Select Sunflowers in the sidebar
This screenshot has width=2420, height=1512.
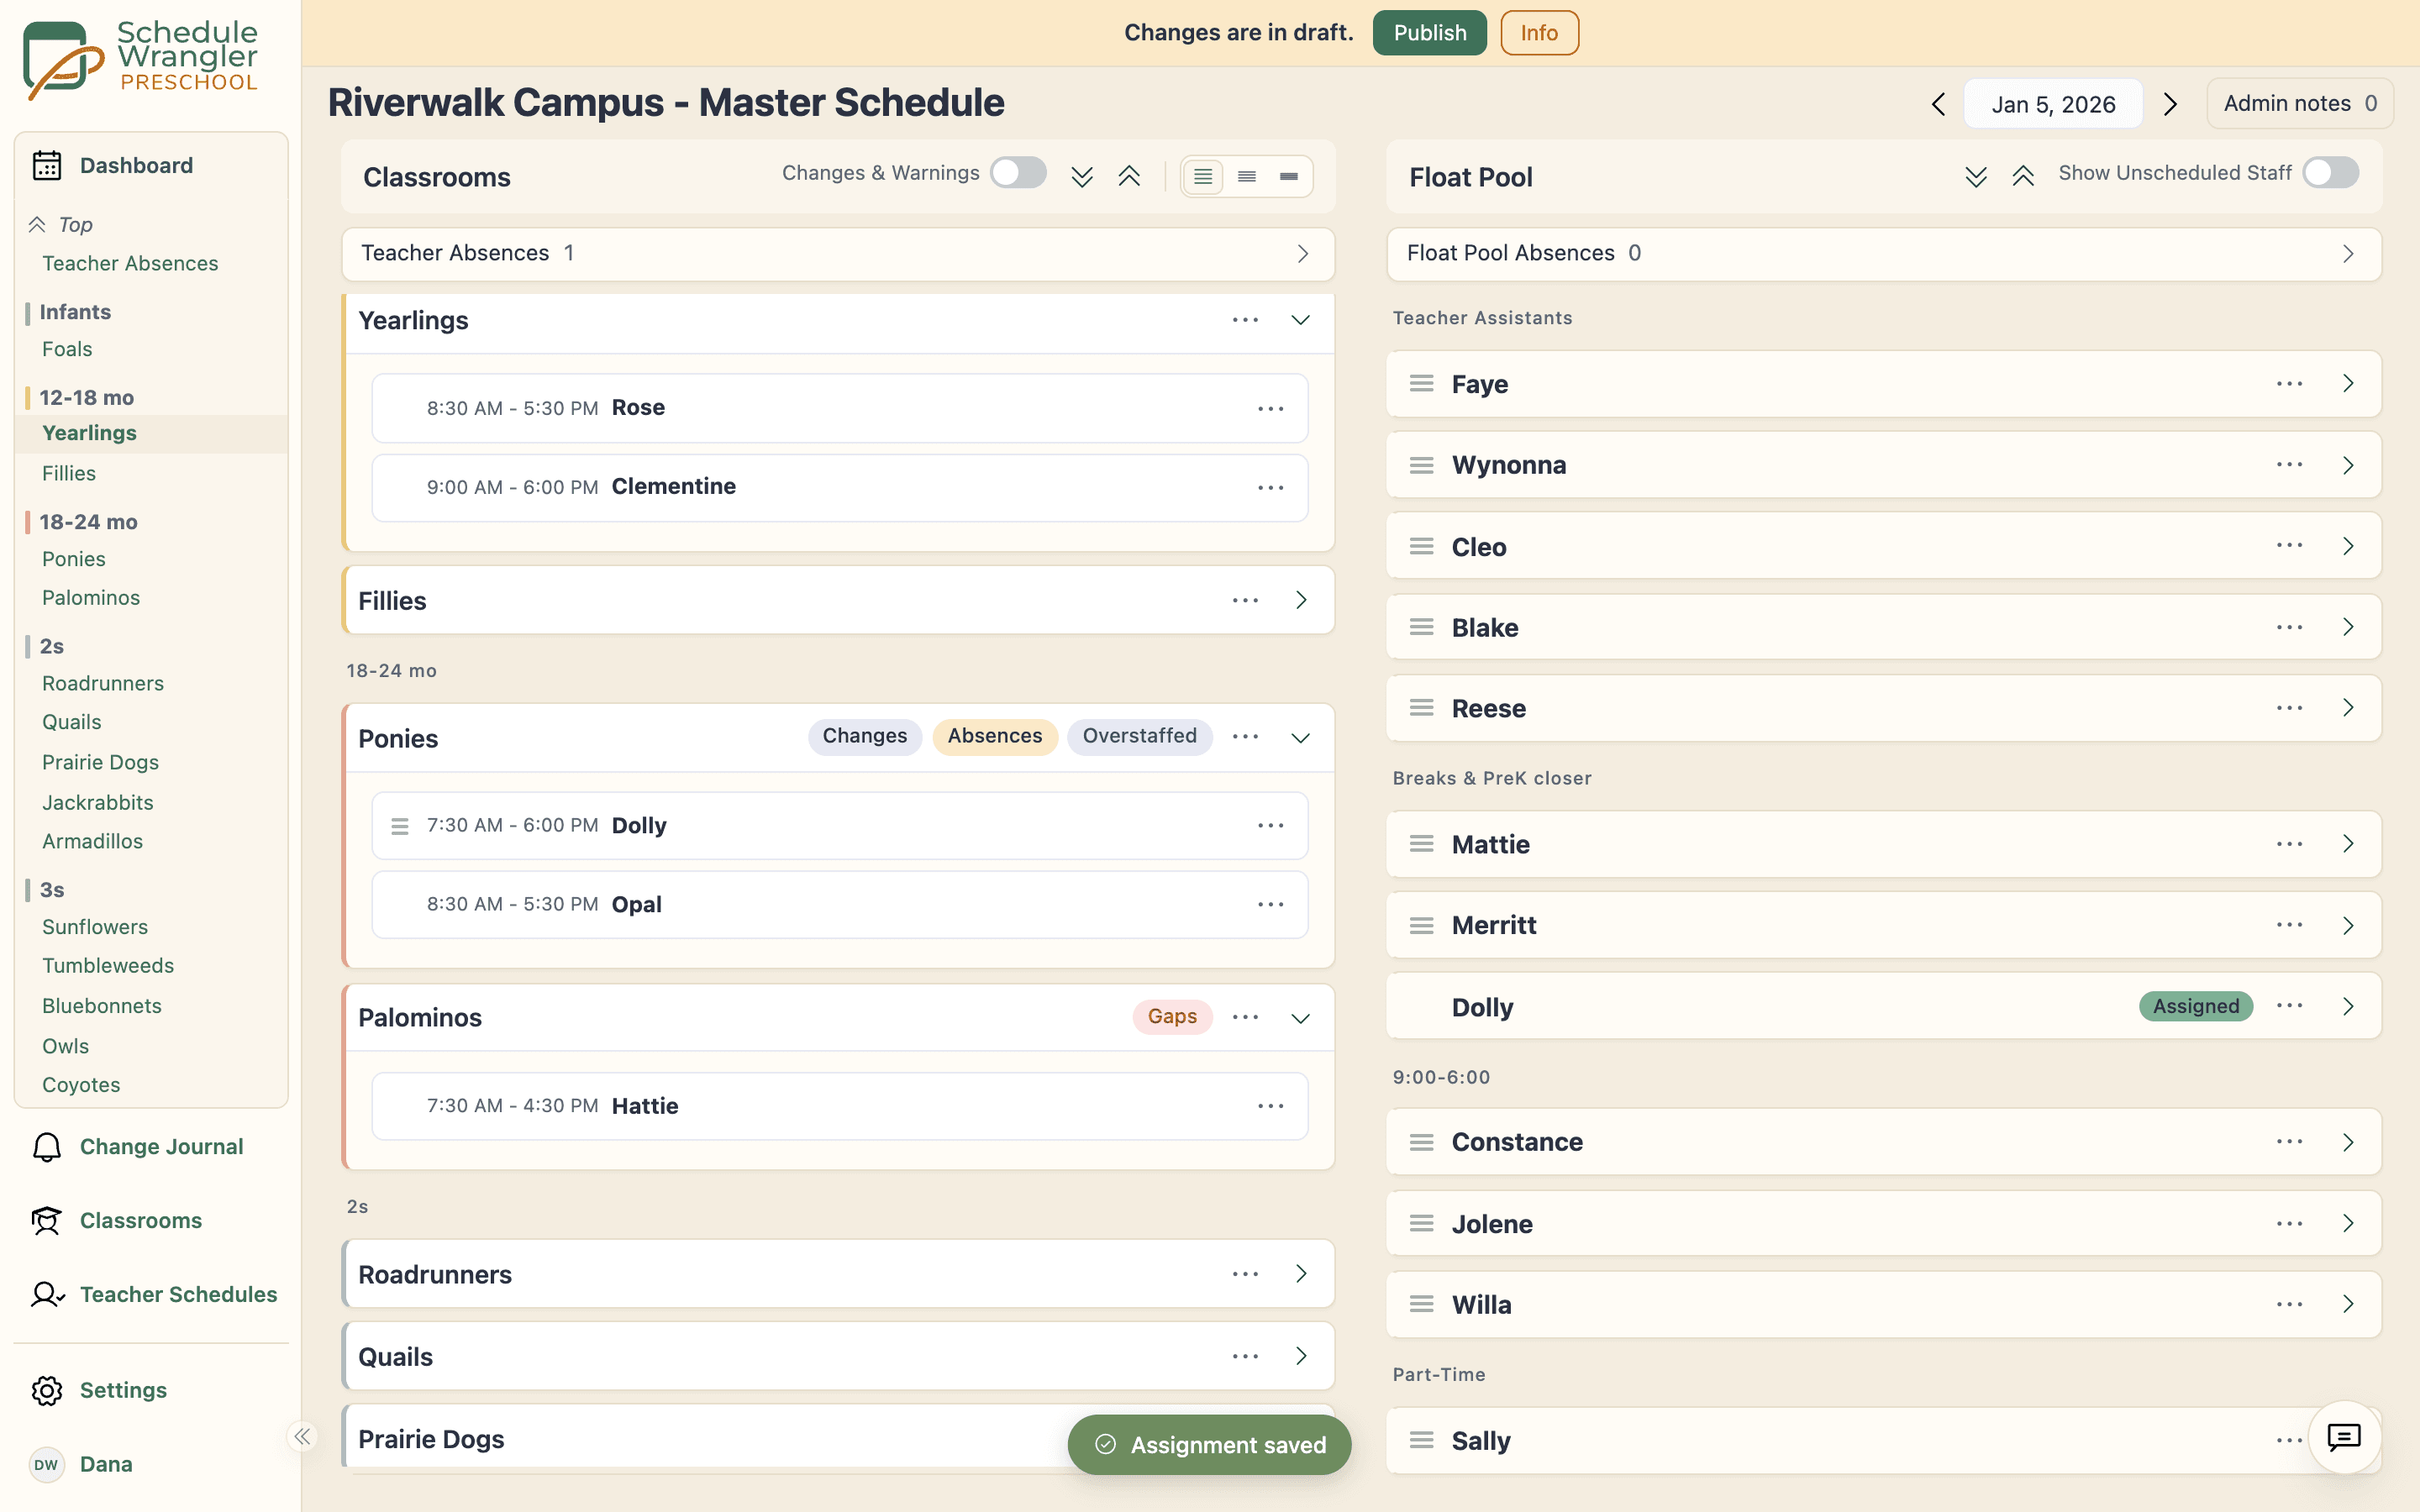pos(95,927)
